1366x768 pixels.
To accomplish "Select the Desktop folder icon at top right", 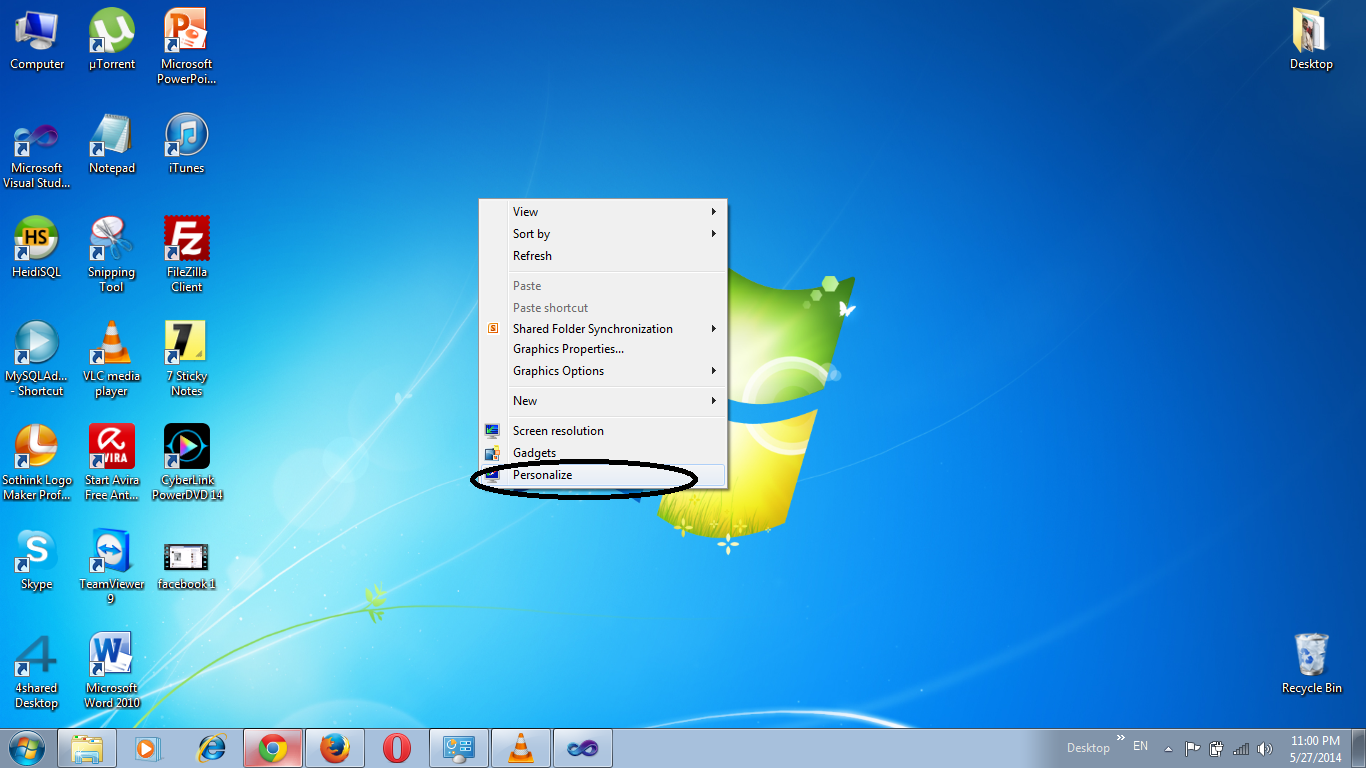I will (x=1311, y=40).
